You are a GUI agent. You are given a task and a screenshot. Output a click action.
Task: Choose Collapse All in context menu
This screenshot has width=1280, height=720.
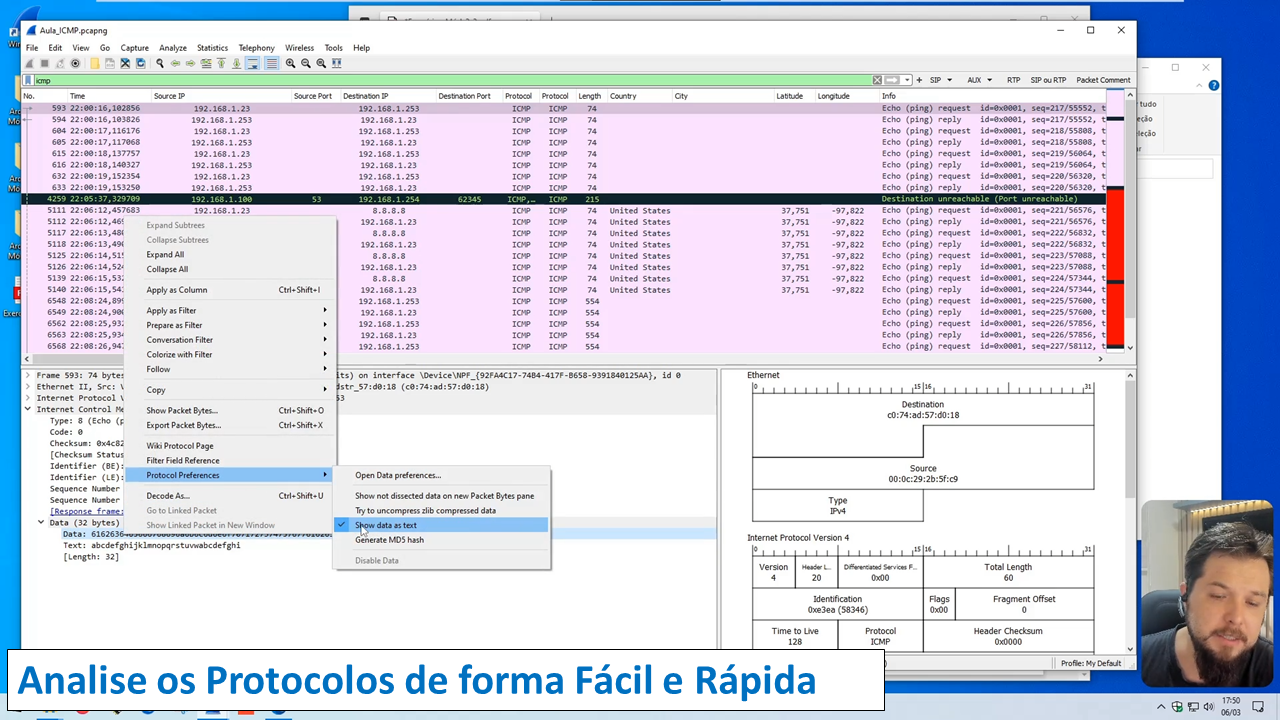tap(229, 269)
